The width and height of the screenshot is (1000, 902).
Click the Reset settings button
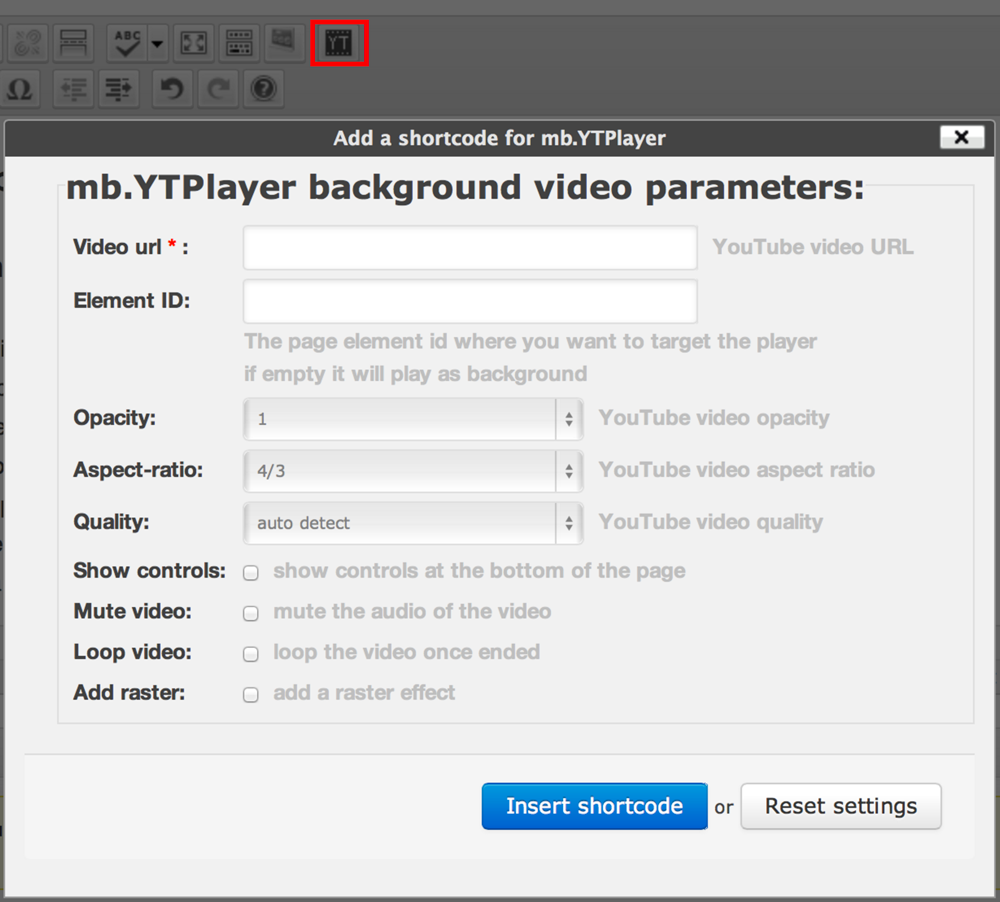point(840,806)
